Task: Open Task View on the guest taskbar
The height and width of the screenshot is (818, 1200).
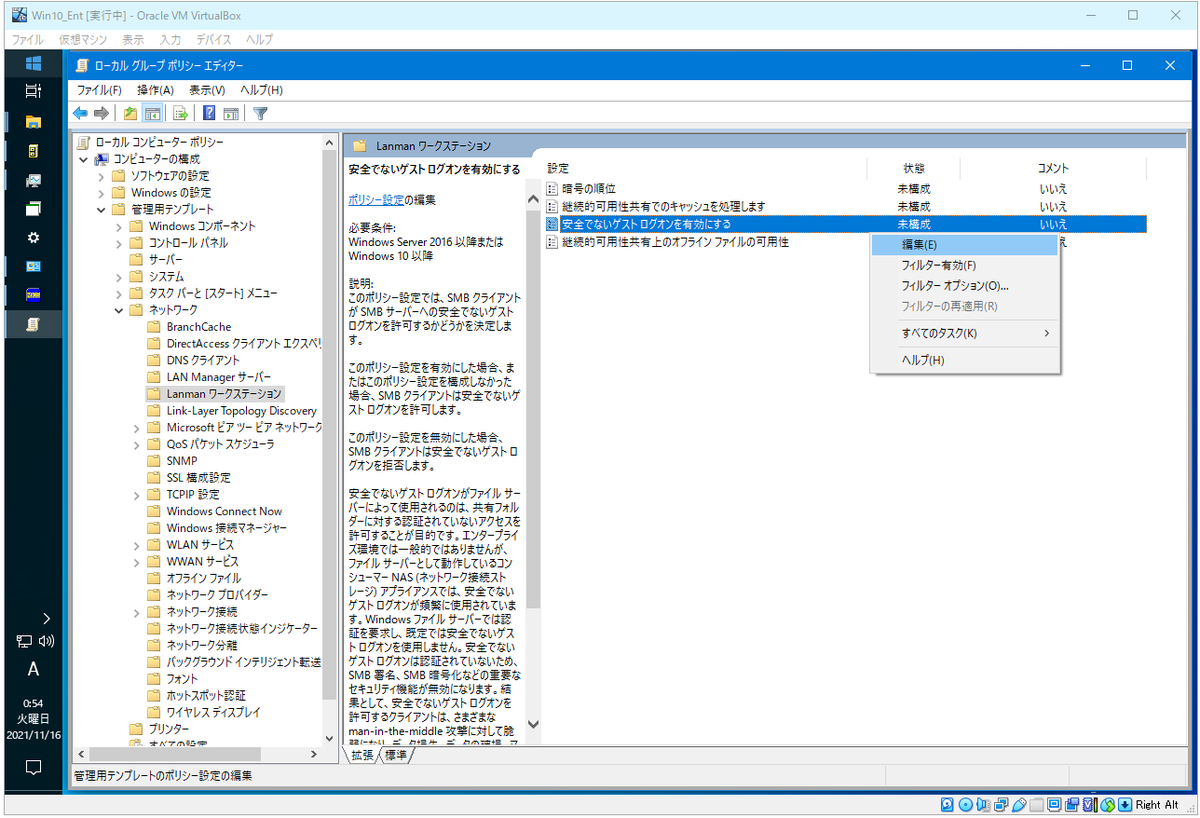Action: pos(33,91)
